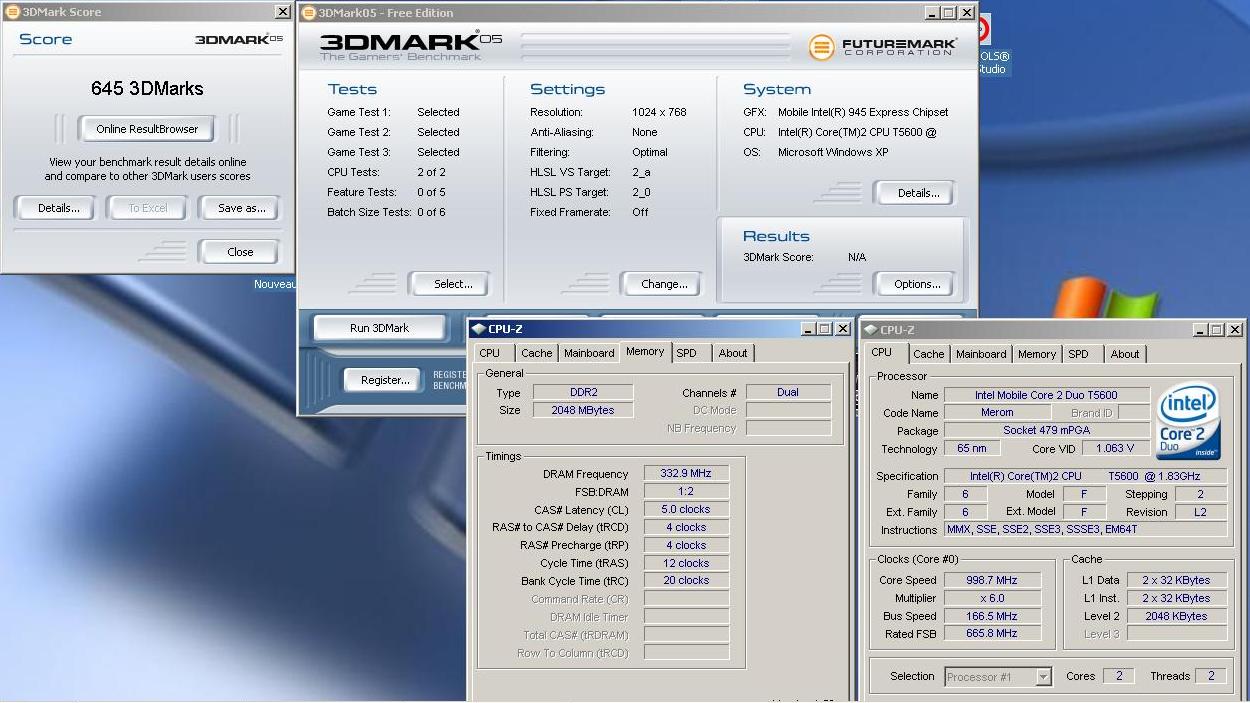Open Memory tab in right CPU-Z window
Screen dimensions: 1250x703
(1037, 354)
